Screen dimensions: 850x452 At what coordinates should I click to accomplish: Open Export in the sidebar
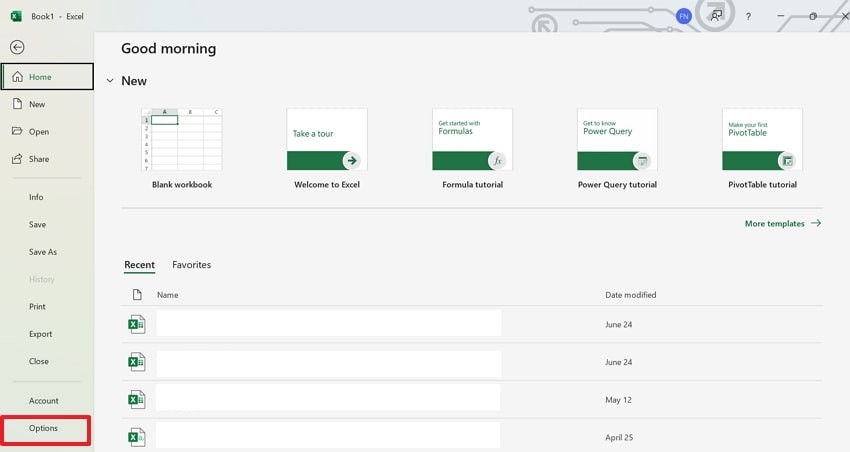point(41,334)
